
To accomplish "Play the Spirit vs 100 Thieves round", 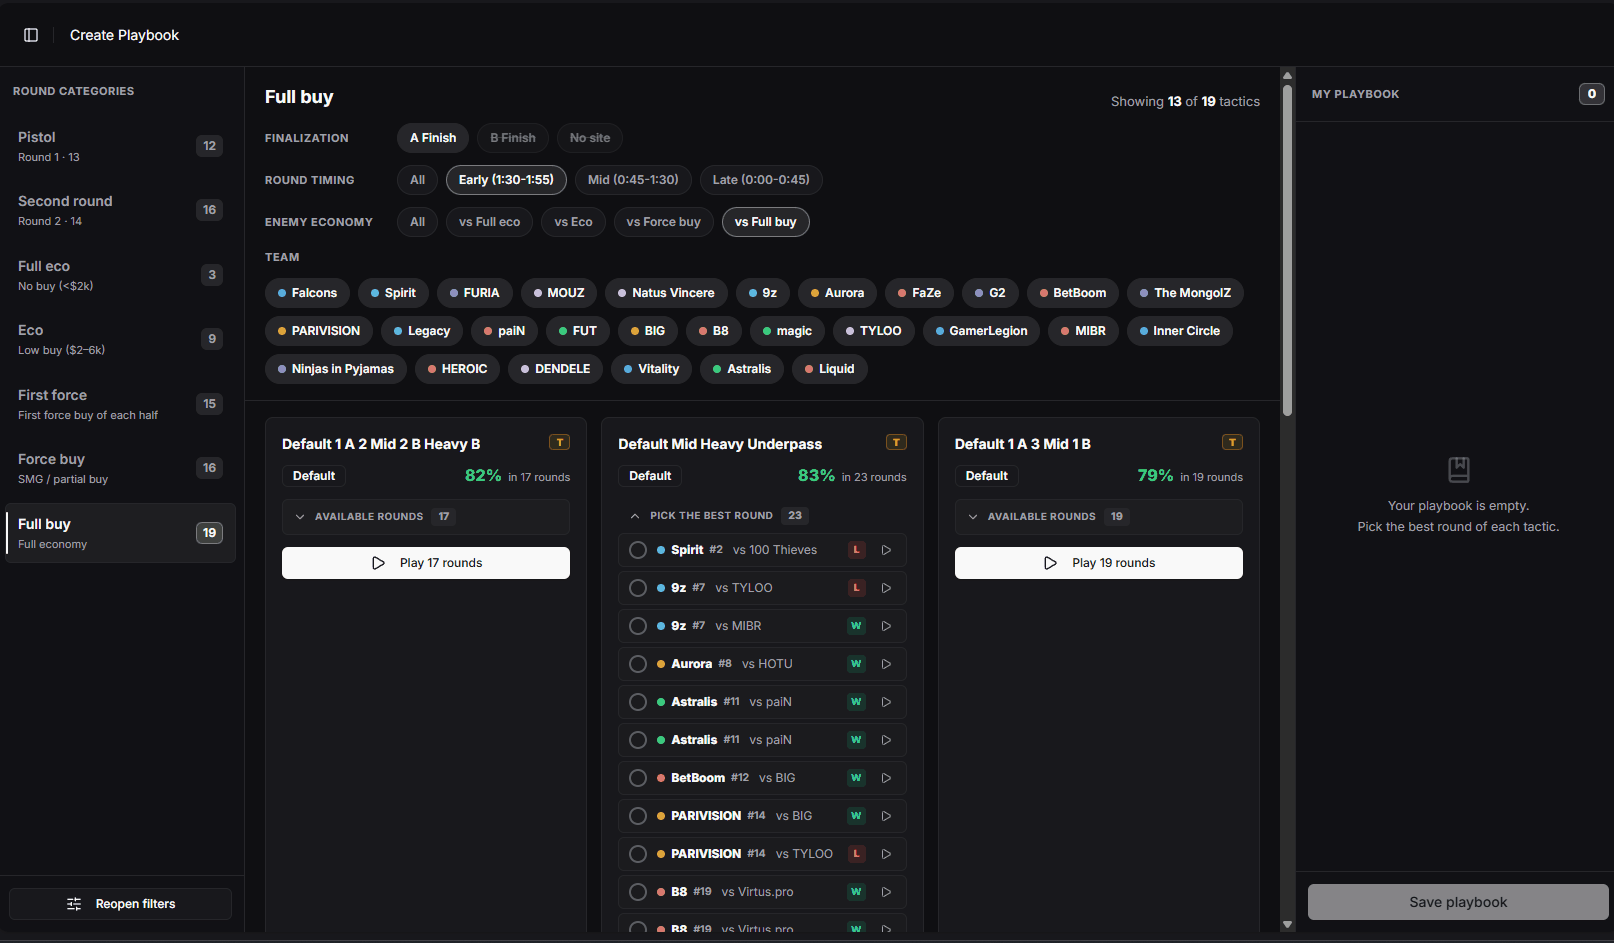I will [x=886, y=550].
